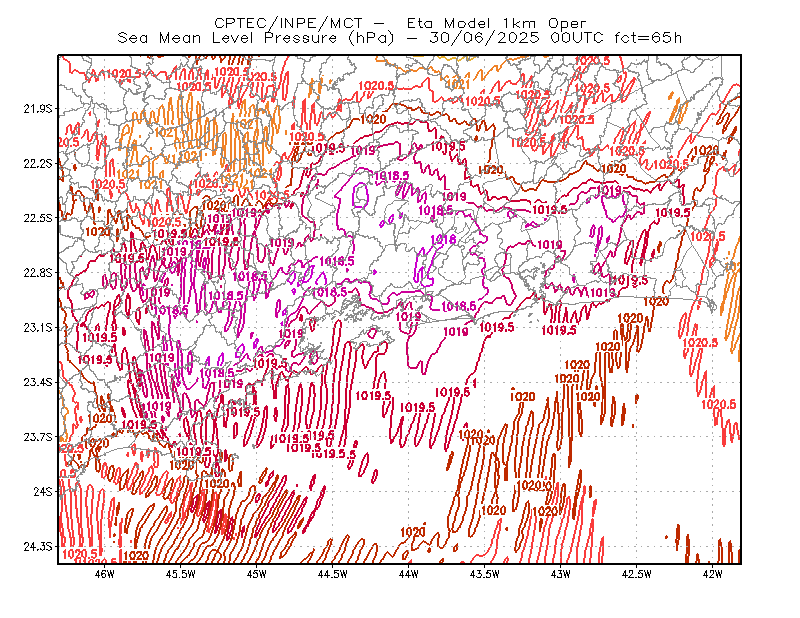Image resolution: width=800 pixels, height=618 pixels.
Task: Click the magenta '1018' contour label
Action: pos(443,239)
